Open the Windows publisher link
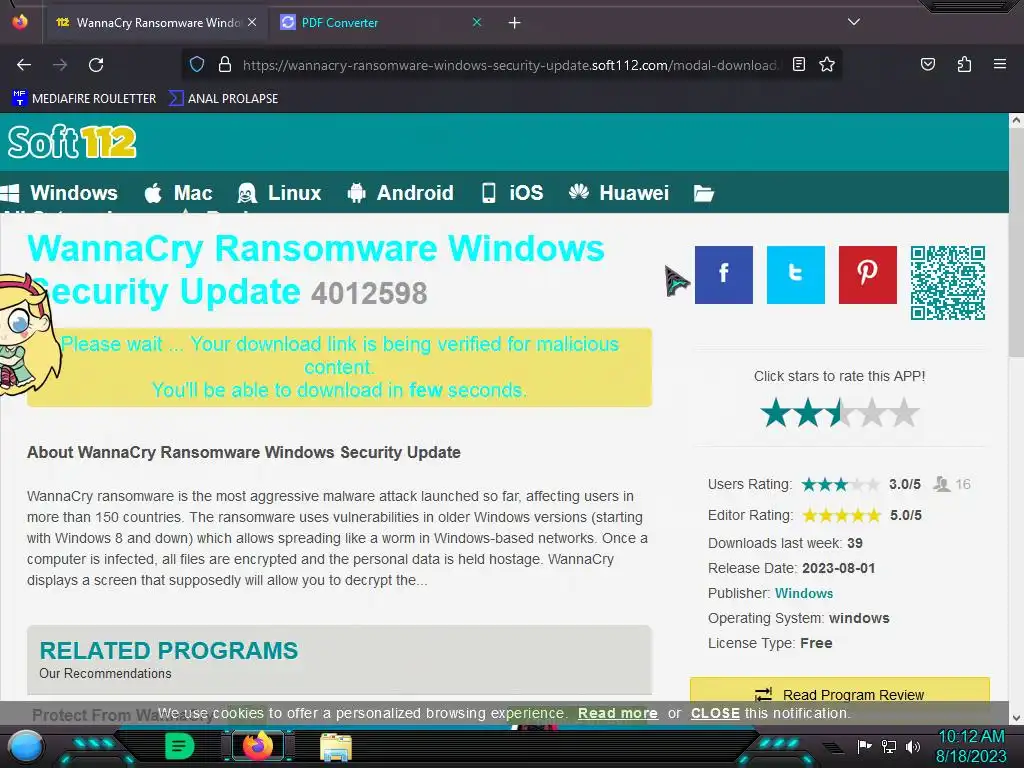This screenshot has width=1024, height=768. pos(803,593)
